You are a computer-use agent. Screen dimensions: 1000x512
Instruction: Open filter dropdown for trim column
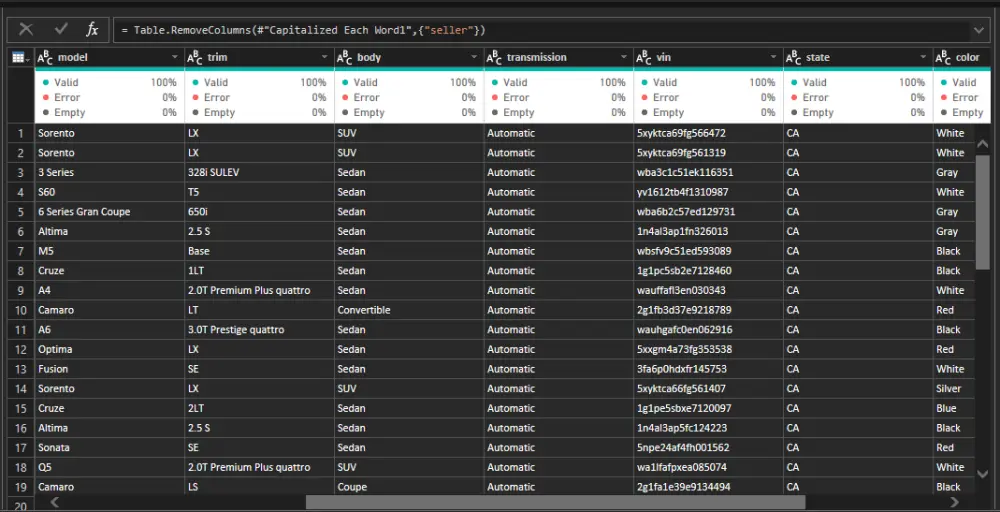[x=325, y=57]
